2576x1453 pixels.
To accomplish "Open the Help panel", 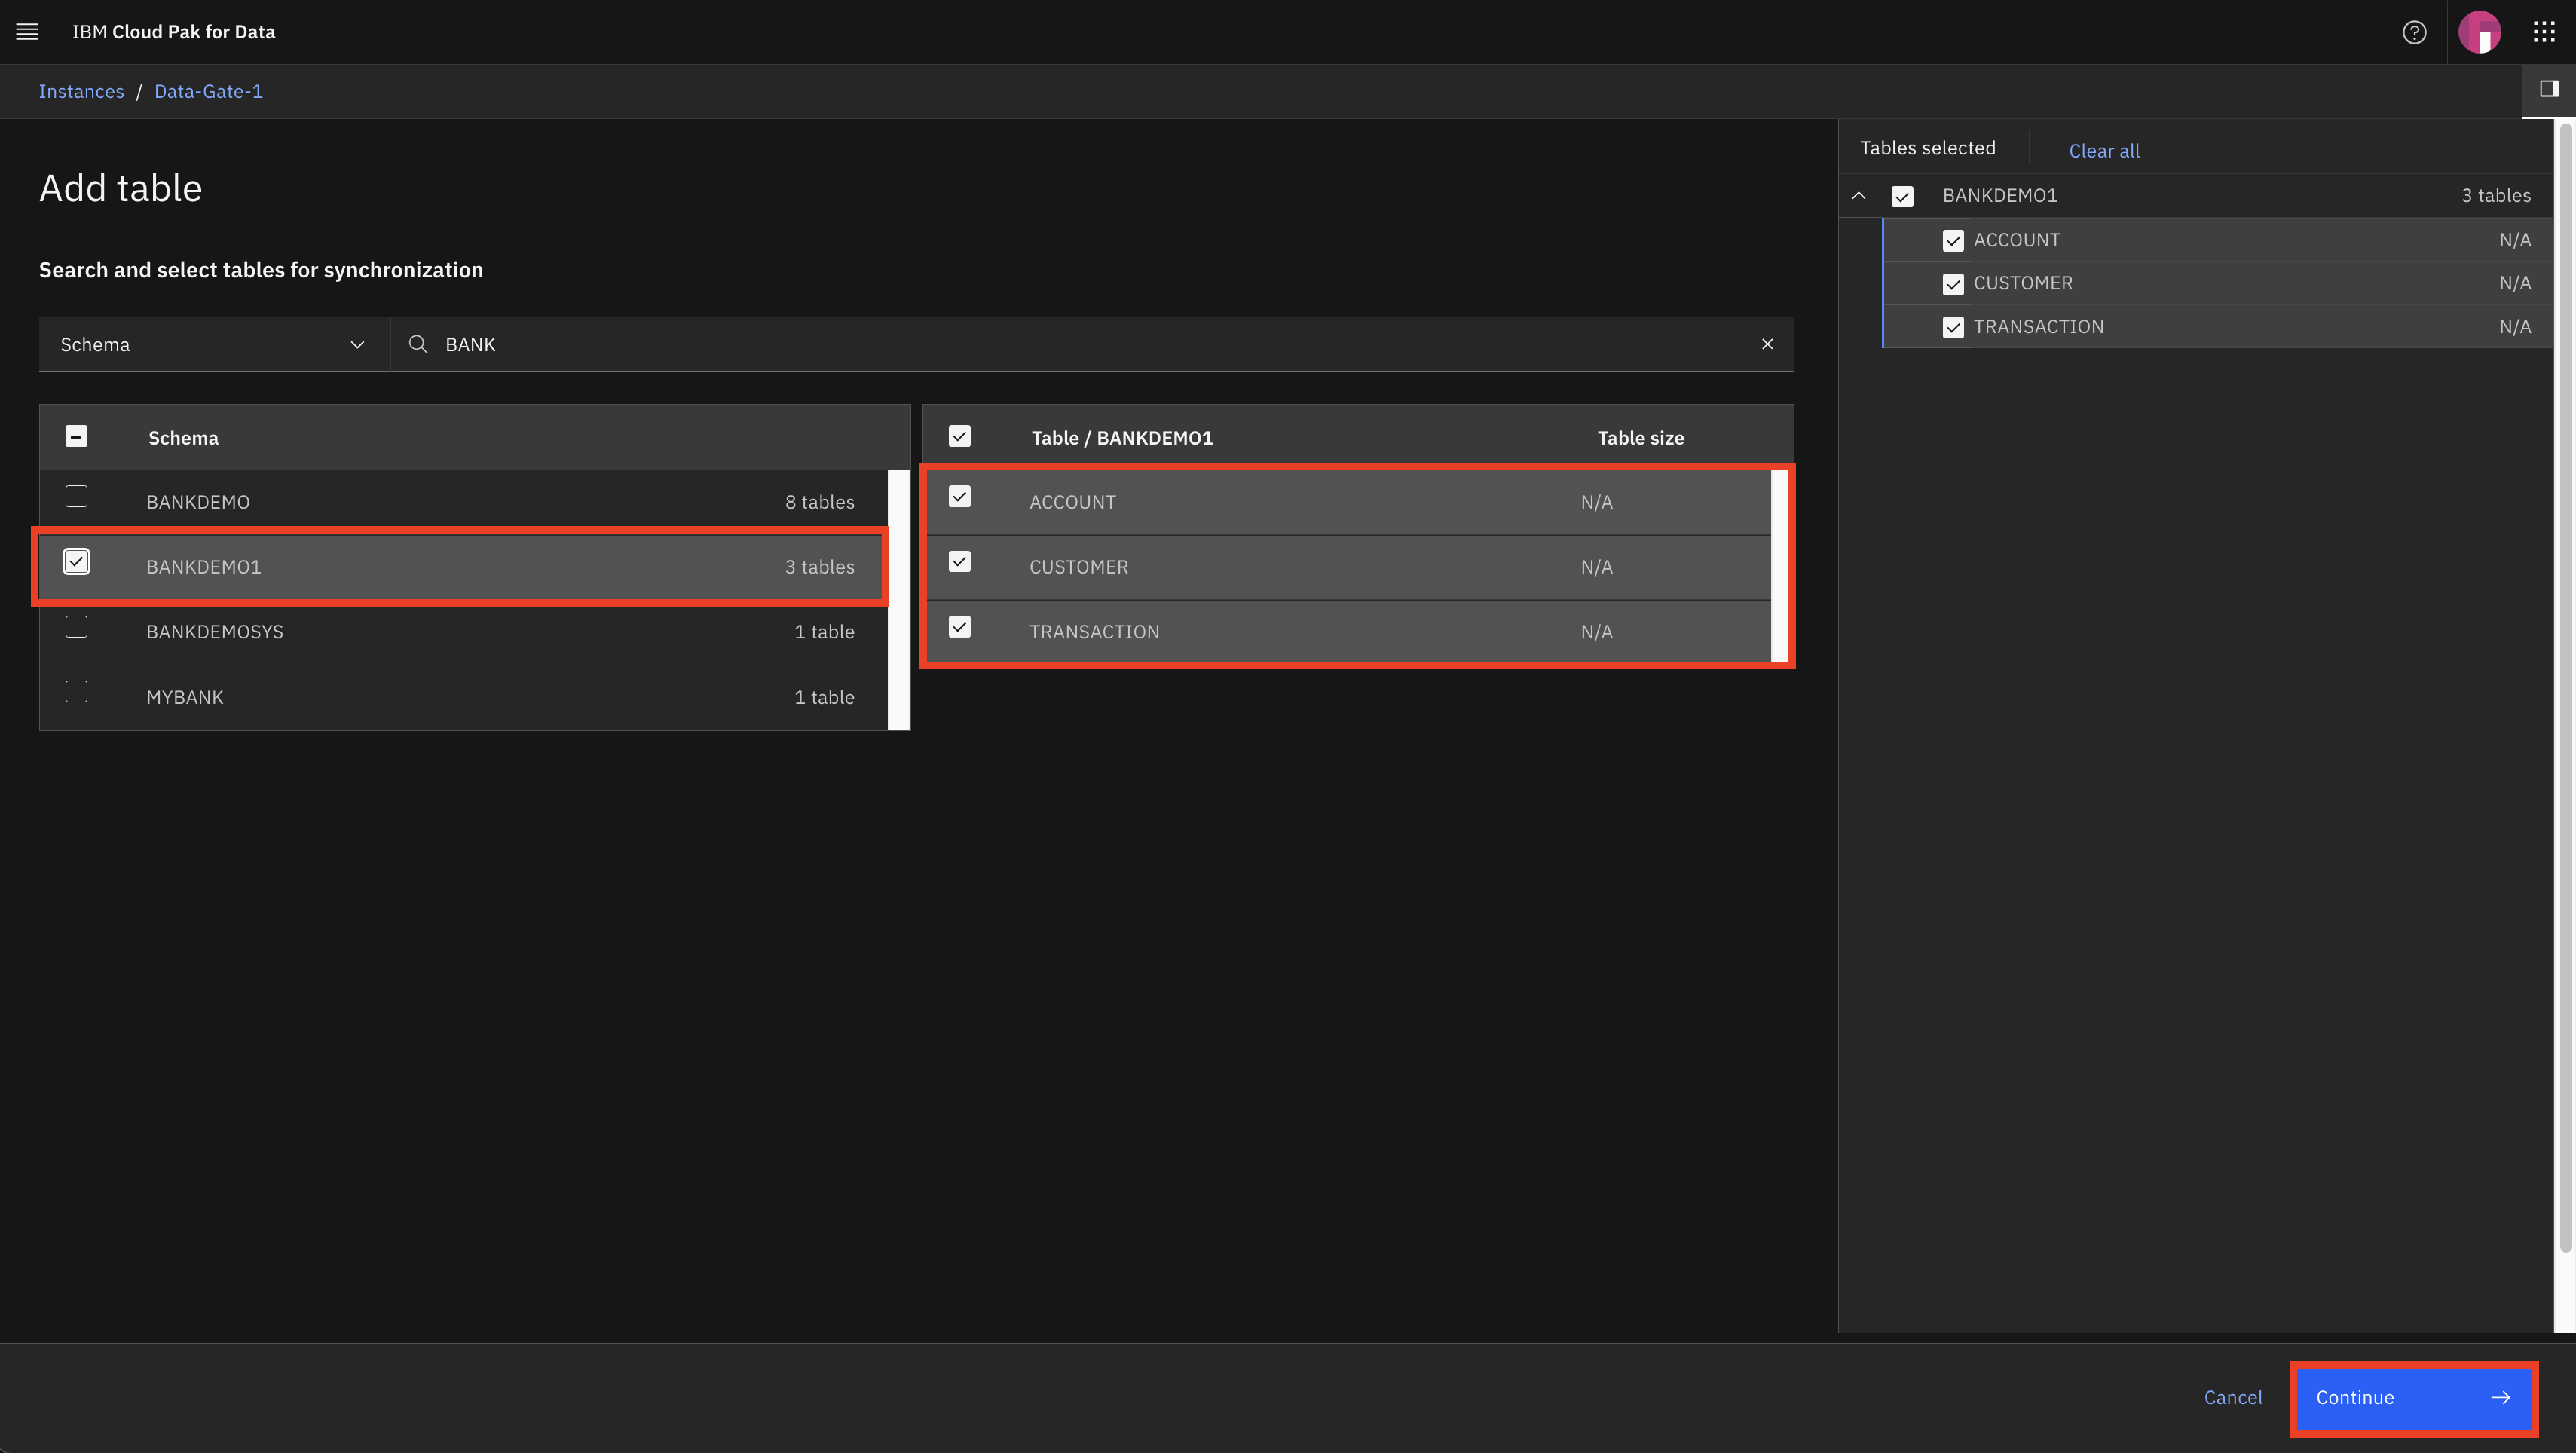I will 2414,31.
